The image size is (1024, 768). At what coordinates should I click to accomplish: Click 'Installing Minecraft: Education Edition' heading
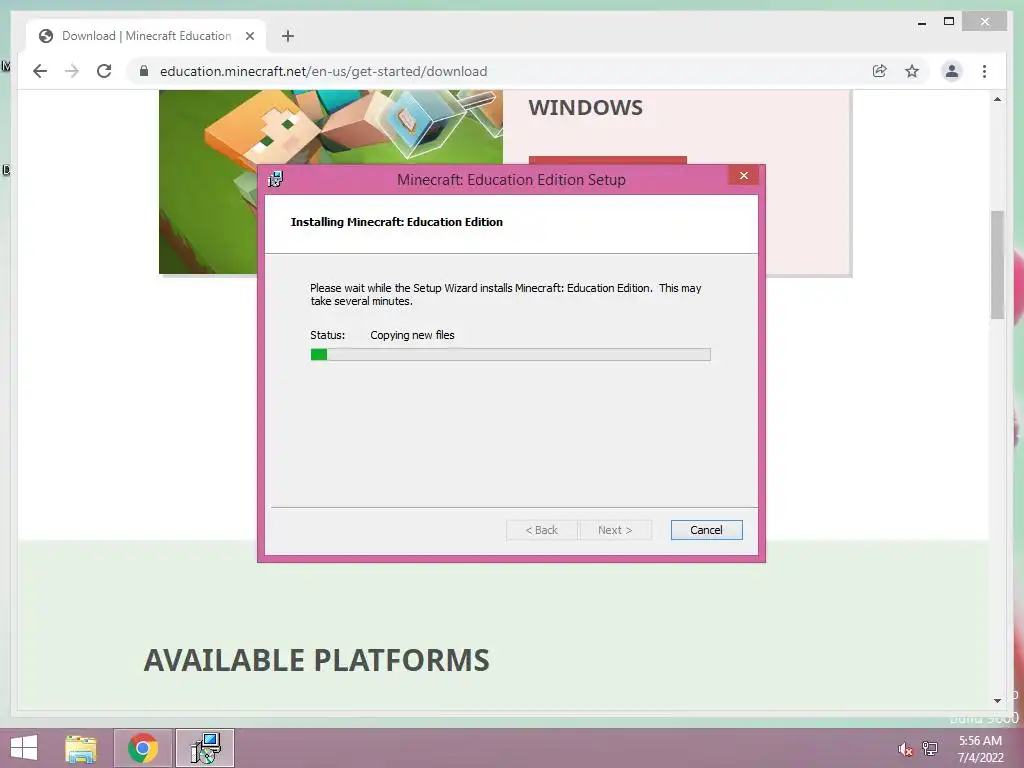pyautogui.click(x=396, y=222)
